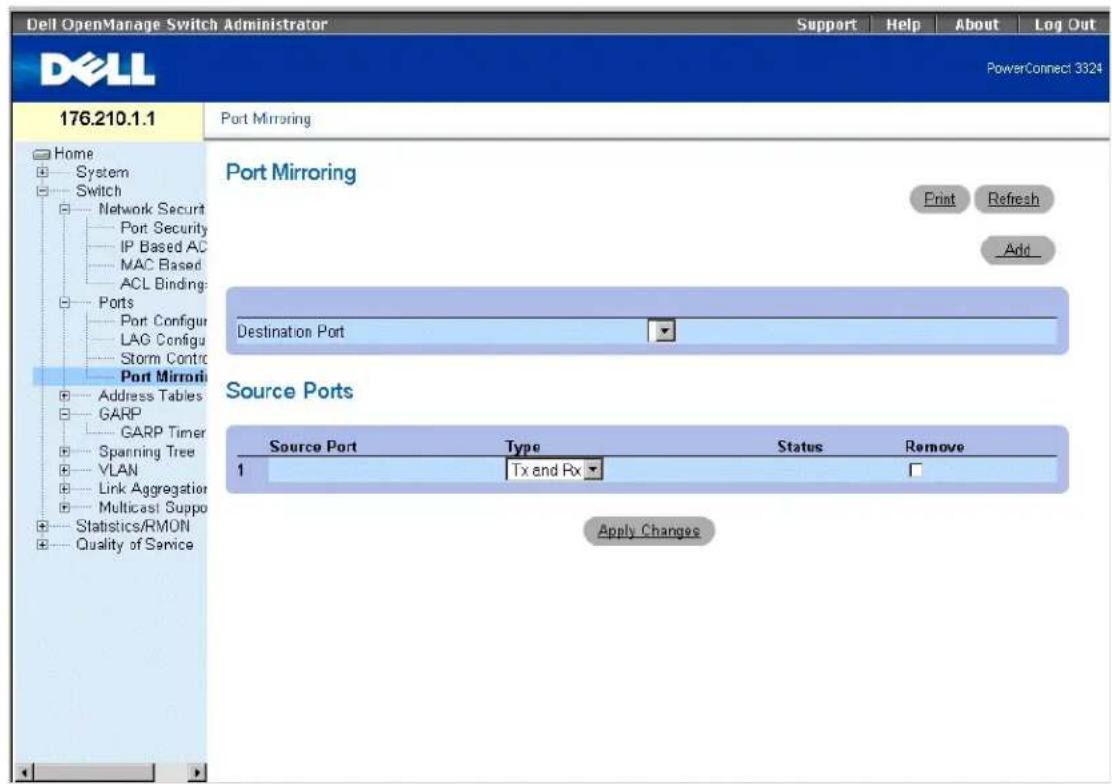Select Home in the navigation tree
The height and width of the screenshot is (784, 1112).
click(x=74, y=153)
